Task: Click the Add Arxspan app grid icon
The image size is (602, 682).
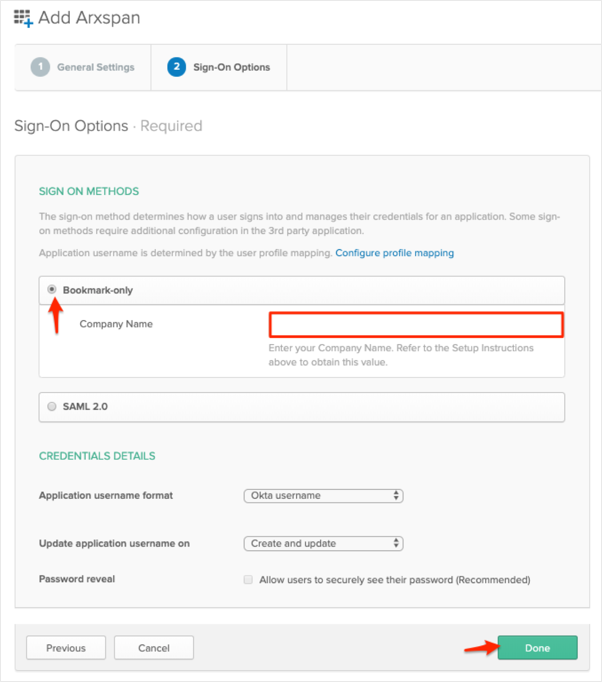Action: tap(23, 17)
